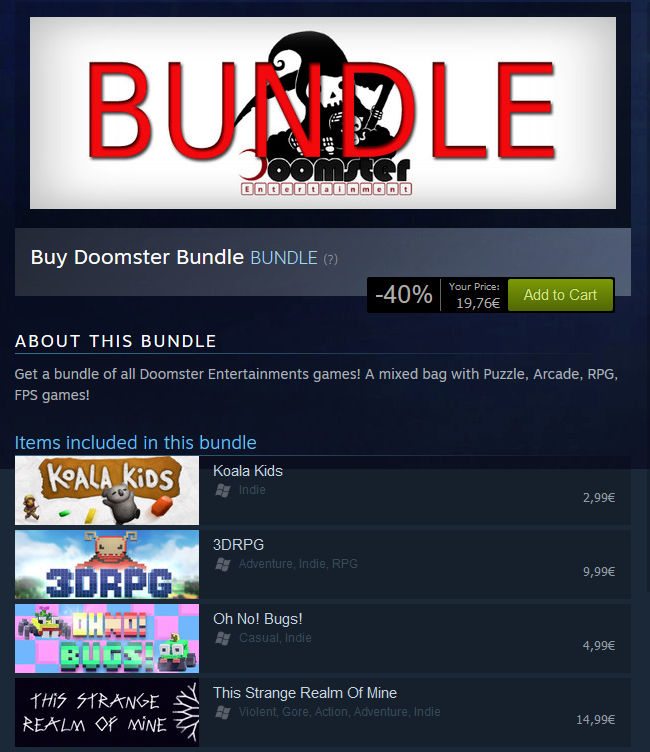
Task: Click the 2,99€ Koala Kids price
Action: point(599,498)
